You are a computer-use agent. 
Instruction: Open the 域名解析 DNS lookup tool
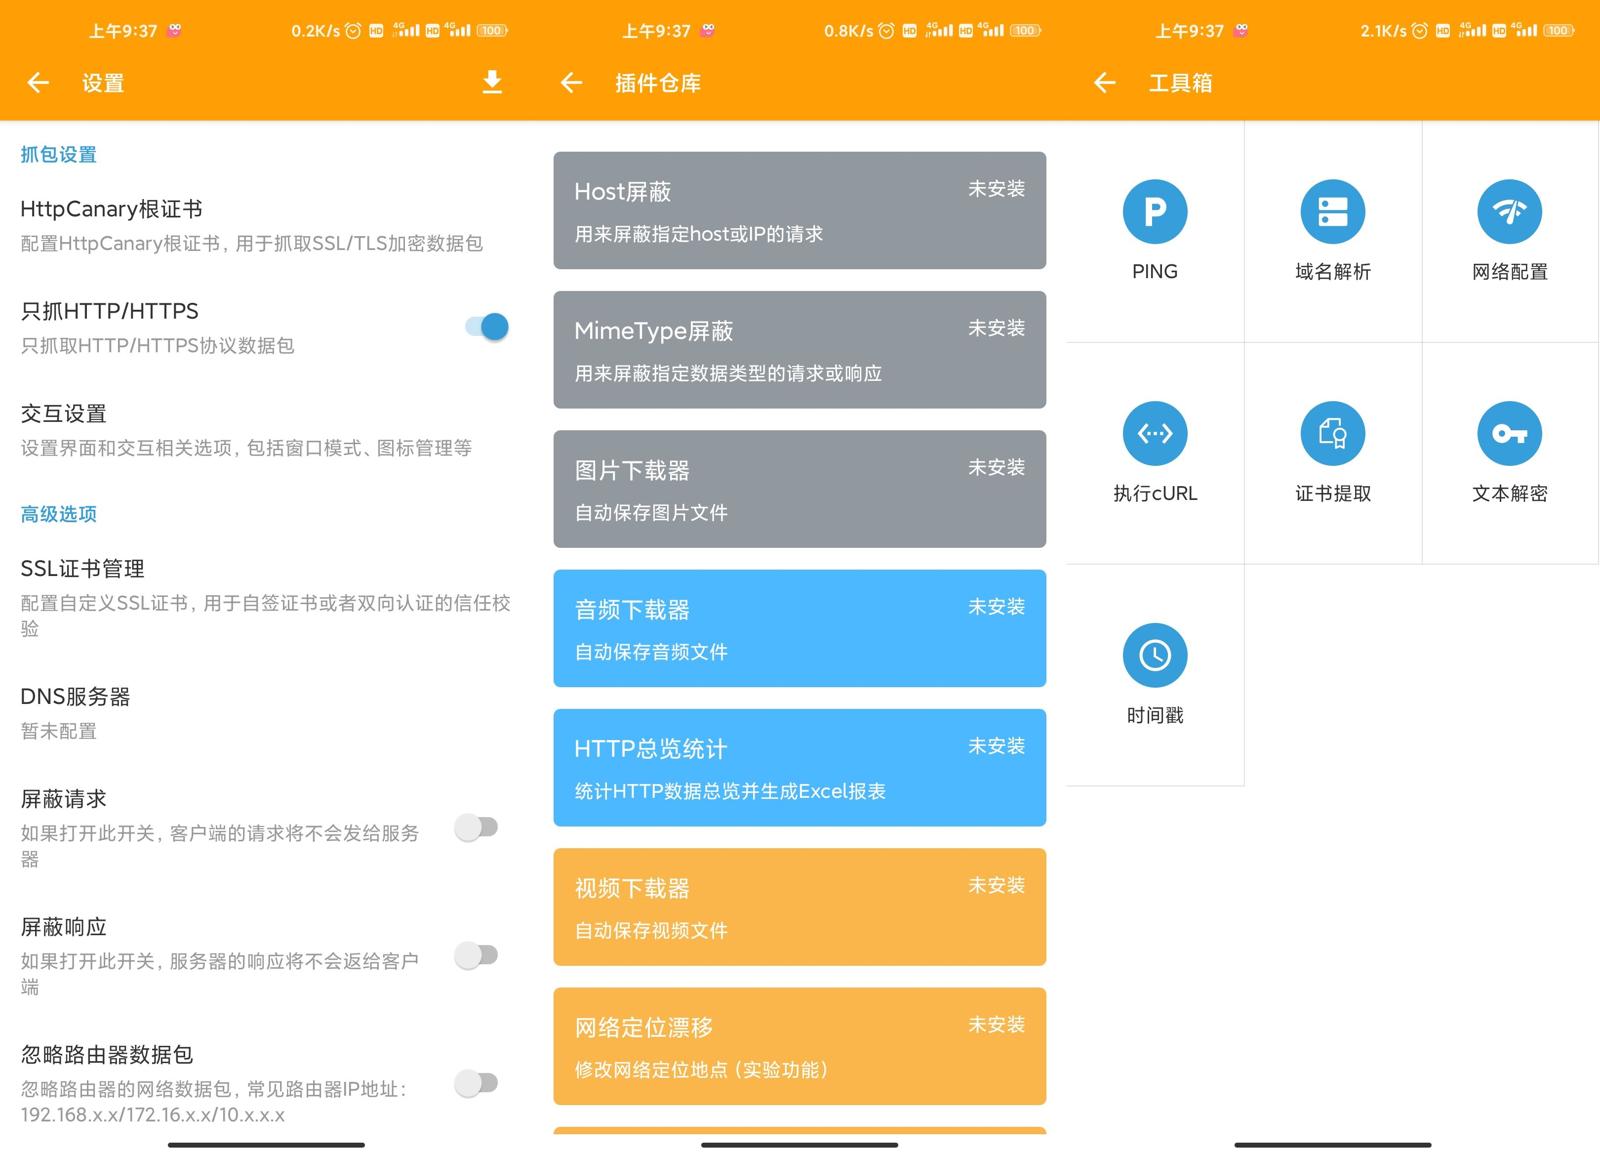click(1332, 212)
